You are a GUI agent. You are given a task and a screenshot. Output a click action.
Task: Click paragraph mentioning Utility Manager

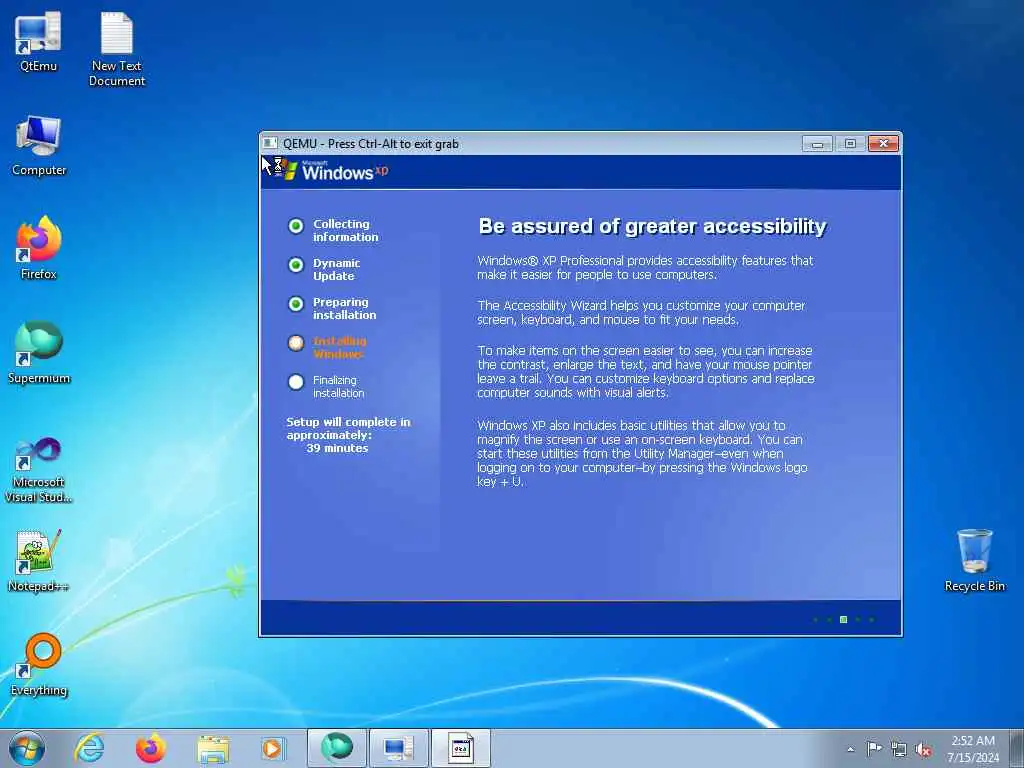[642, 454]
